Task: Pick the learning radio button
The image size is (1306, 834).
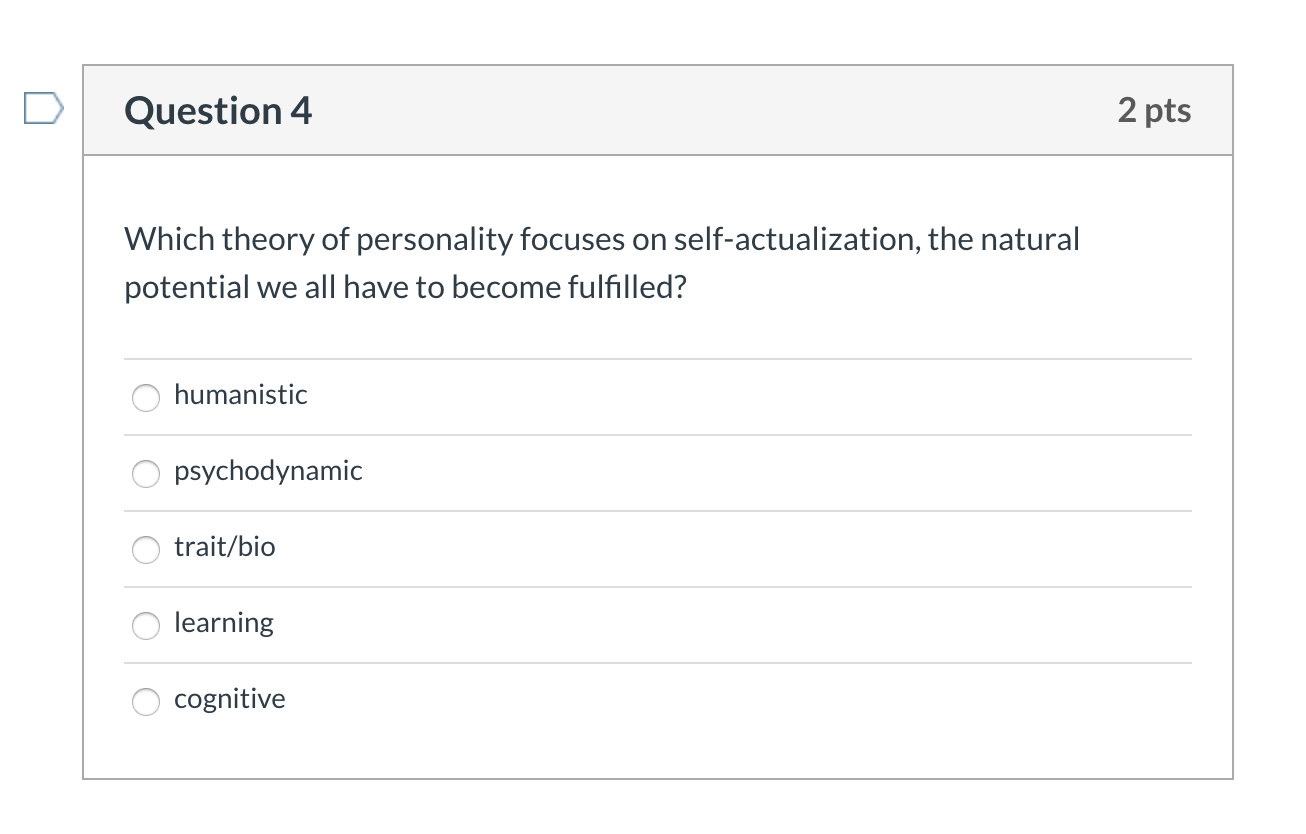Action: [146, 626]
